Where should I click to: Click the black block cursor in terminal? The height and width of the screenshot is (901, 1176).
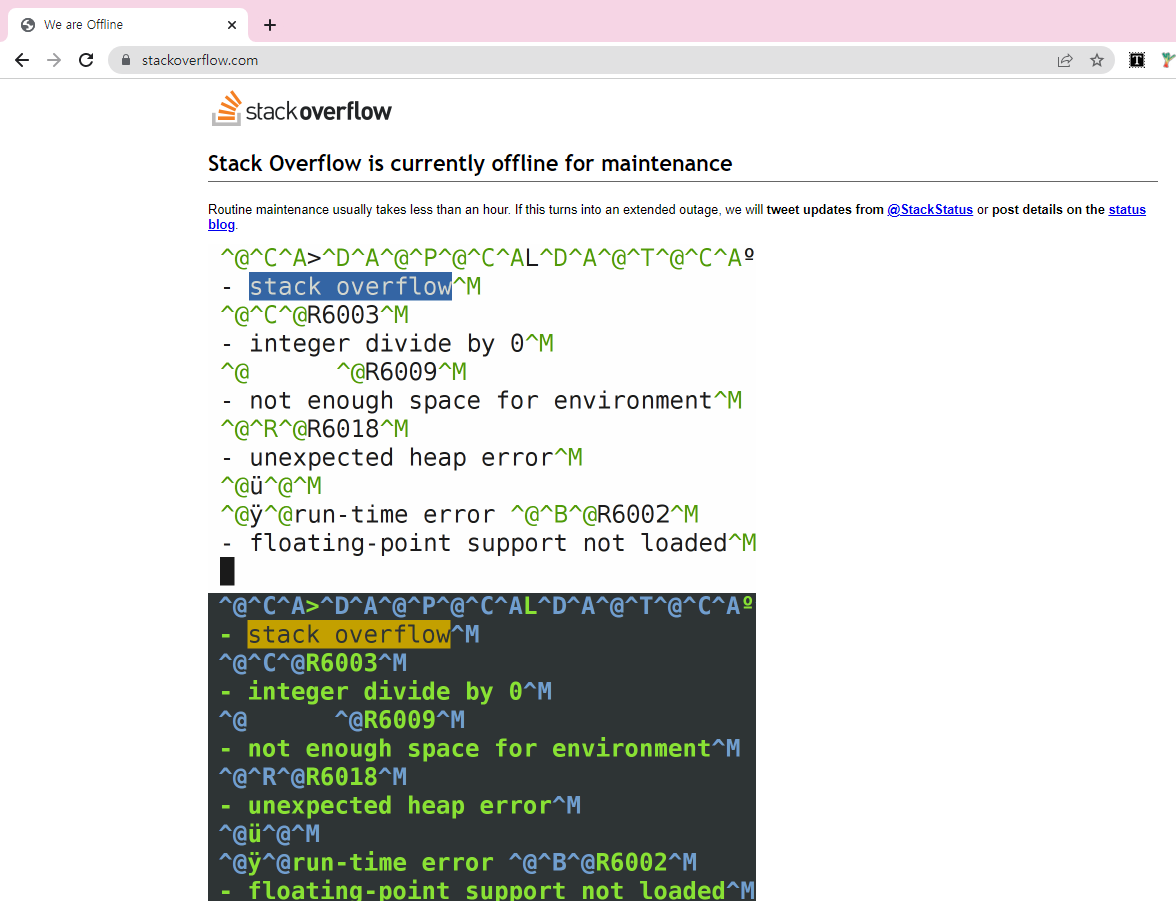227,572
